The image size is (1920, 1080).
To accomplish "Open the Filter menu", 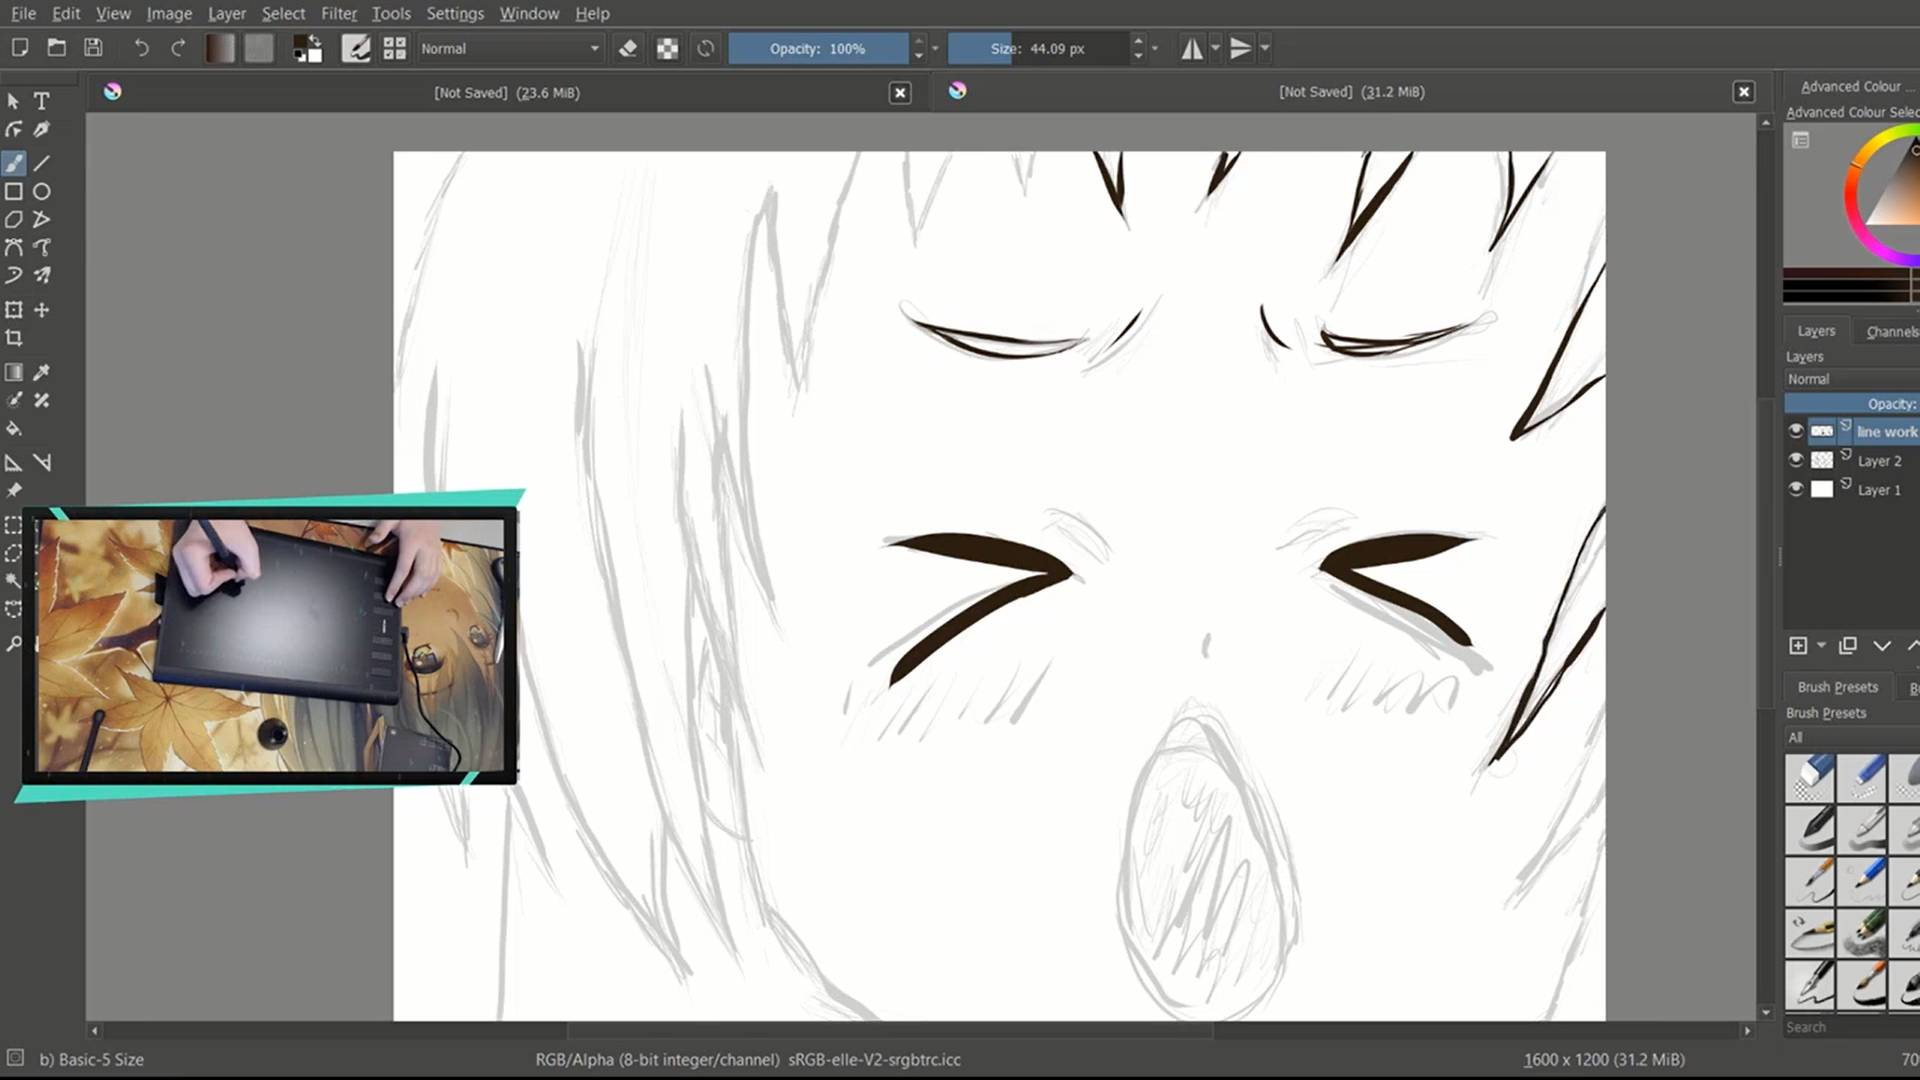I will pos(338,13).
